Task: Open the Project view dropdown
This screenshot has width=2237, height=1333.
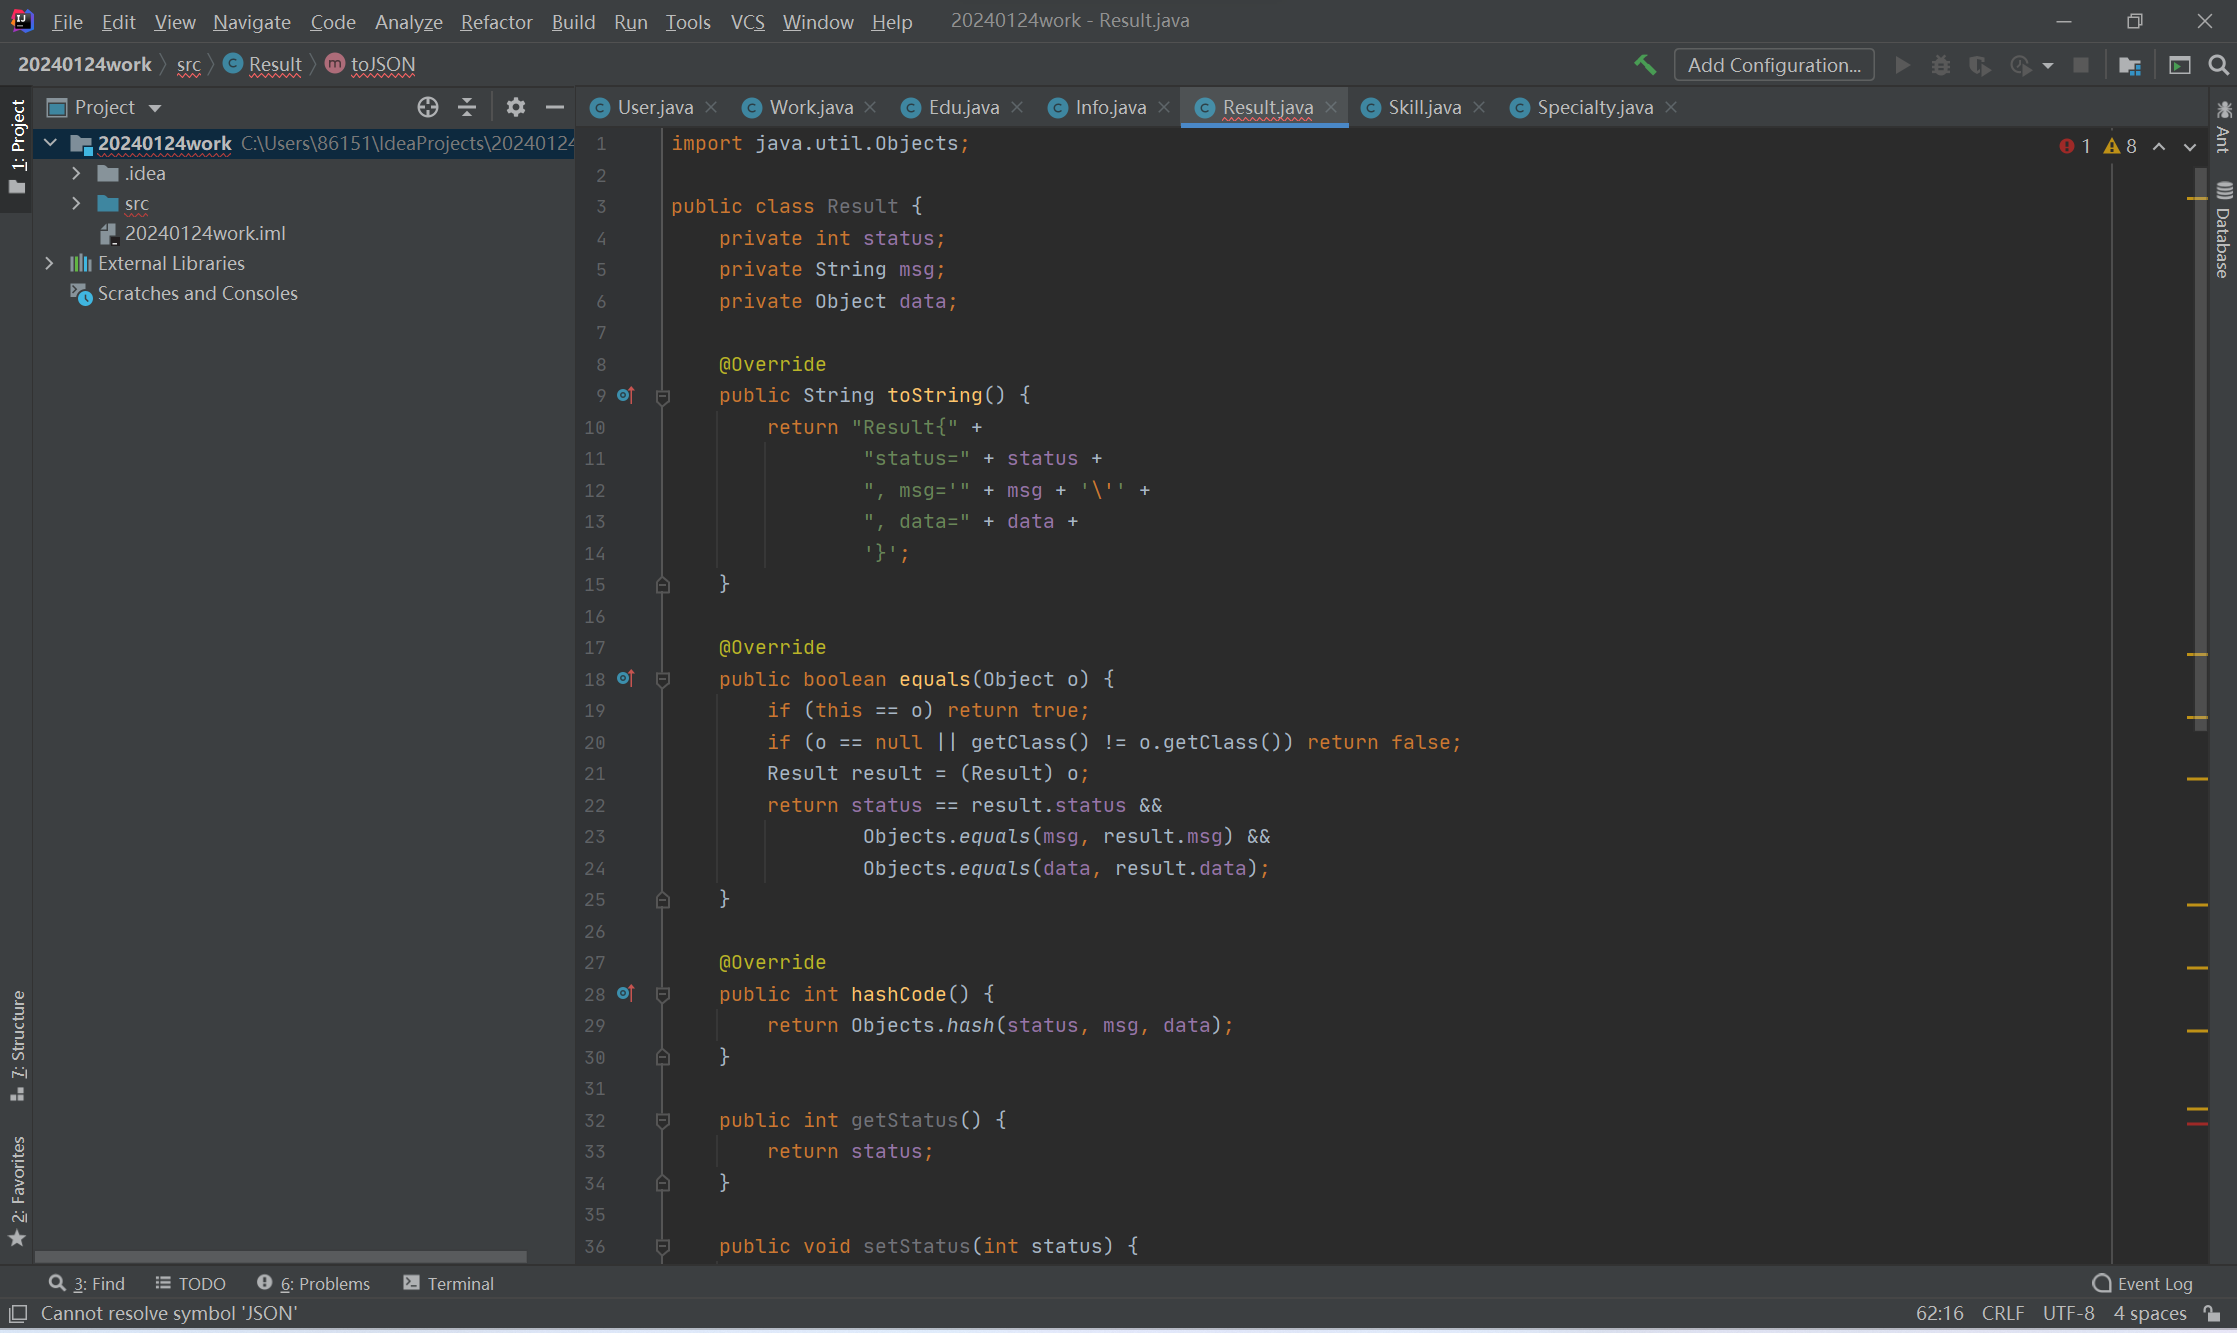Action: [154, 108]
